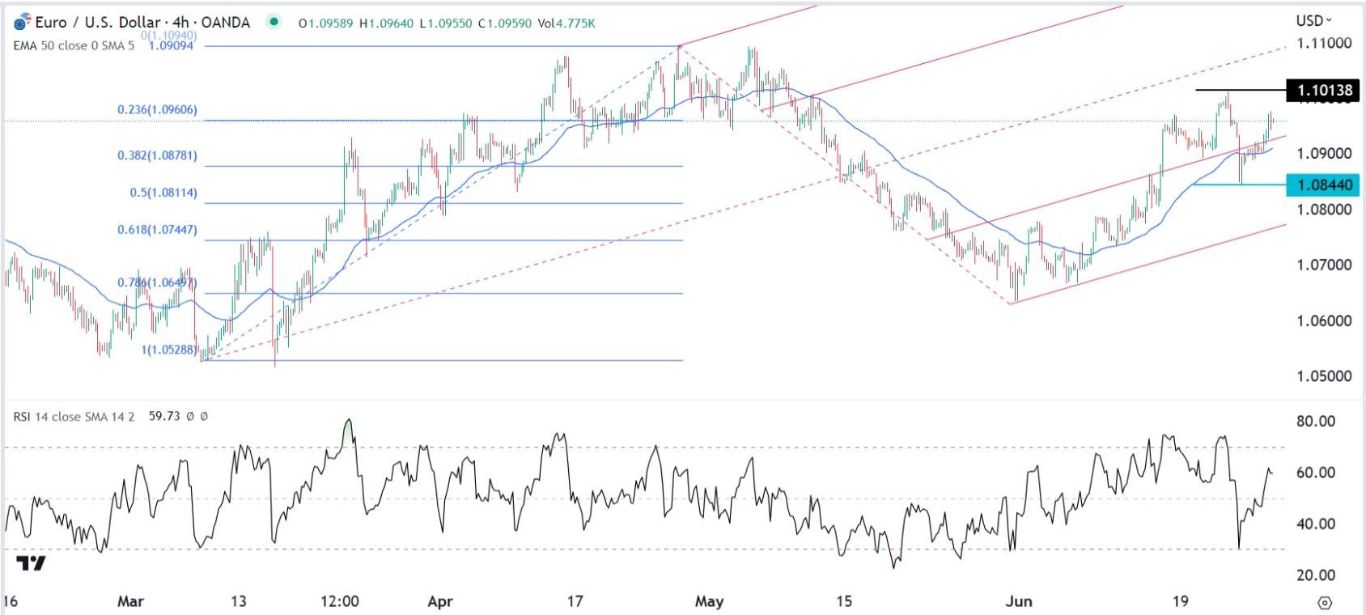This screenshot has height=615, width=1366.
Task: Click the open price O1.09589 value
Action: (326, 21)
